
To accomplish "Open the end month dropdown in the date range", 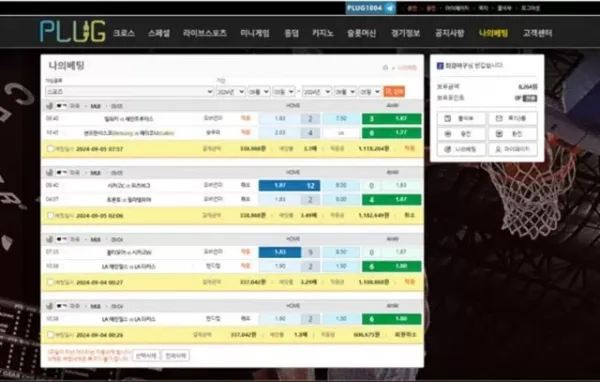I will 345,92.
